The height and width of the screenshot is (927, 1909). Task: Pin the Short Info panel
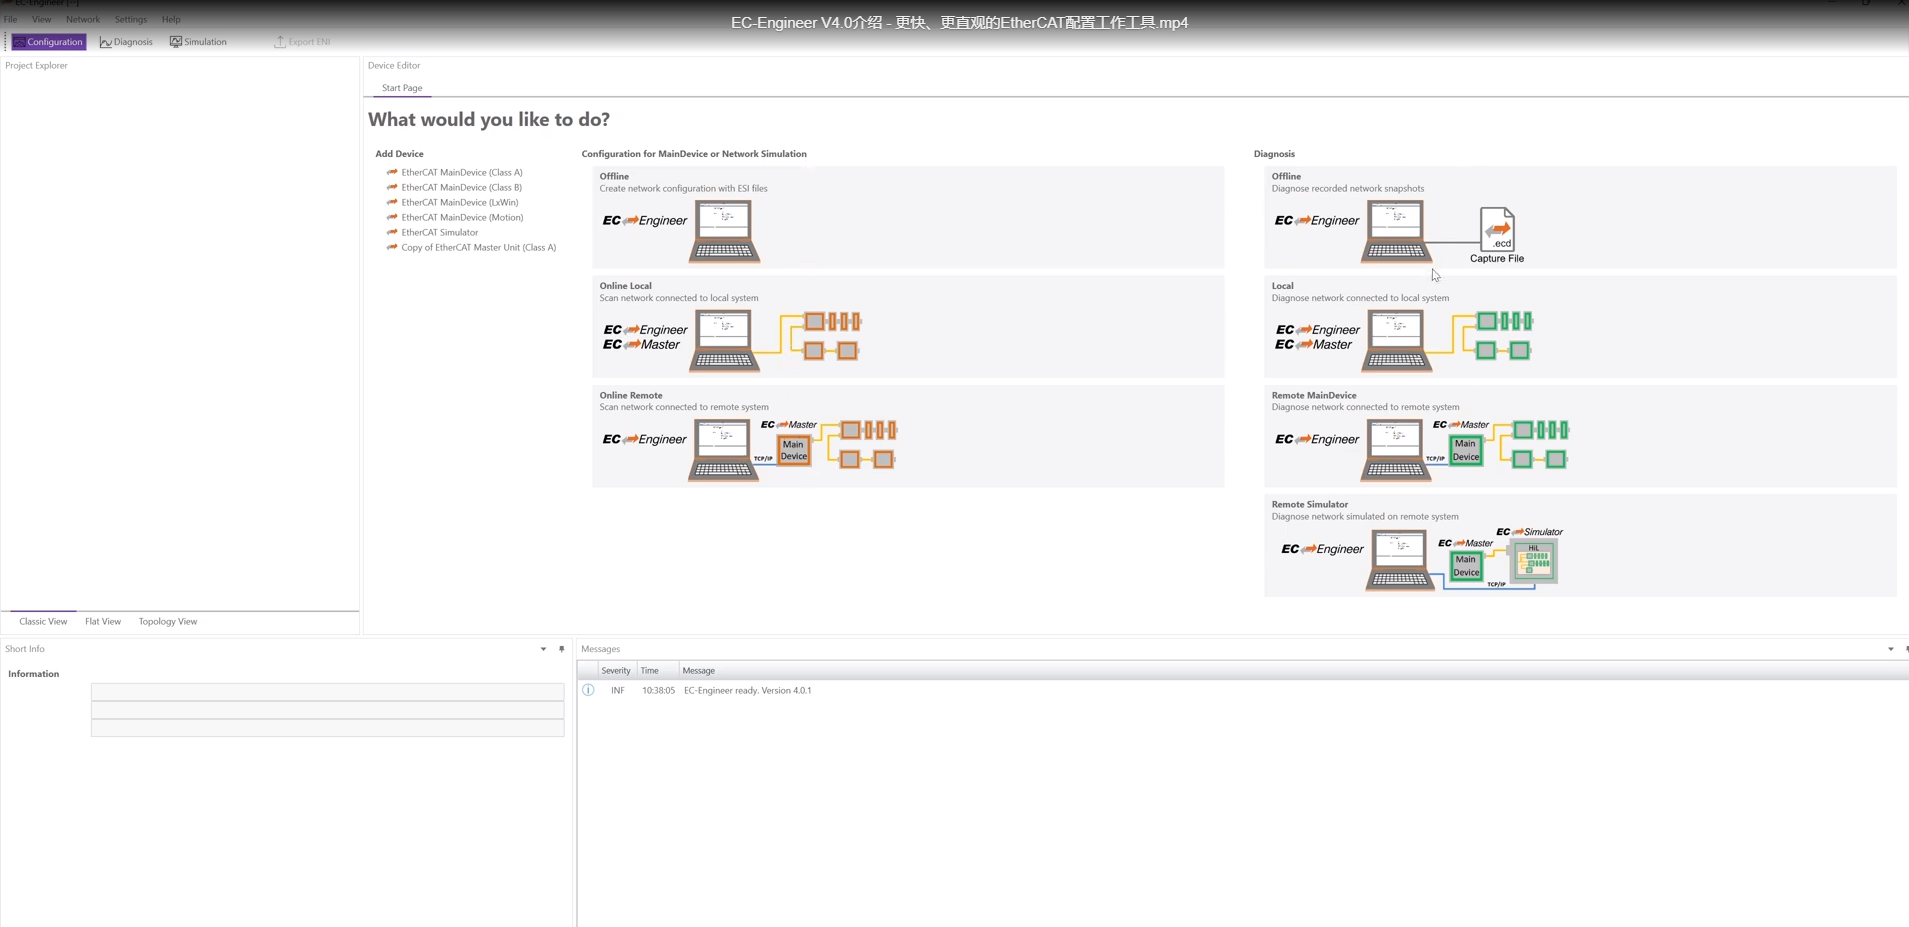tap(561, 649)
